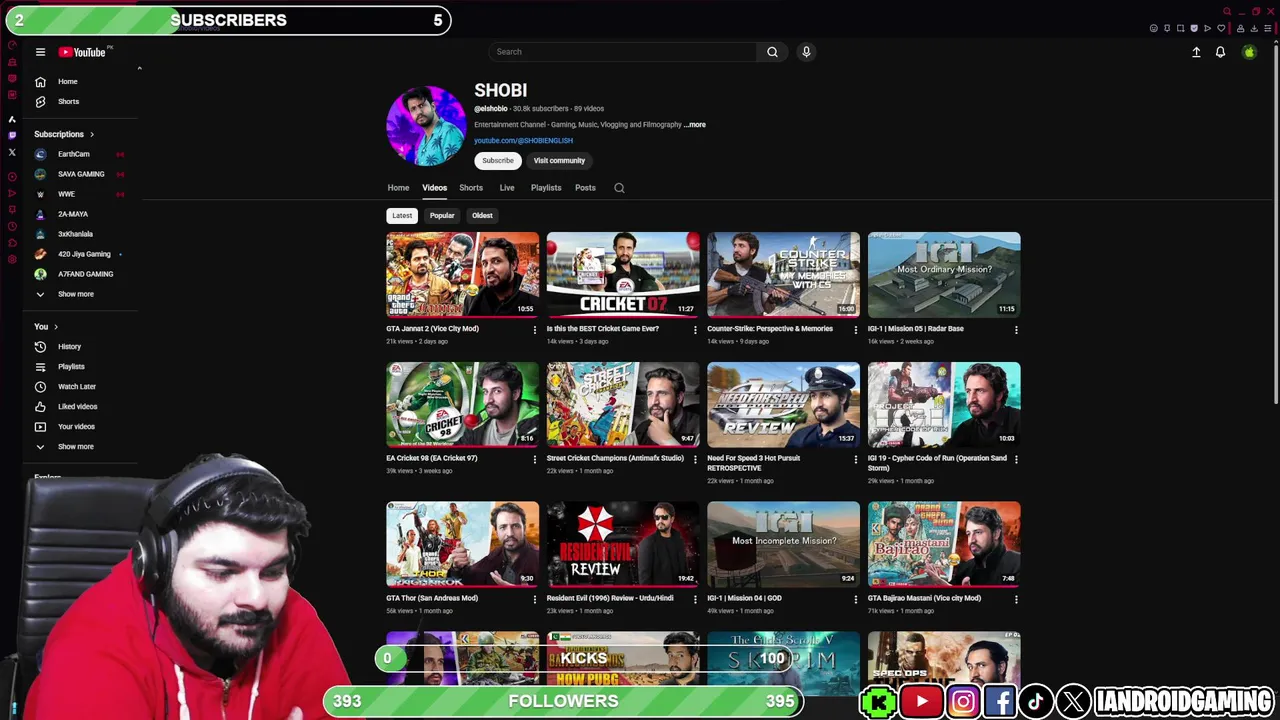Open the Create upload icon
The width and height of the screenshot is (1280, 720).
[1196, 52]
